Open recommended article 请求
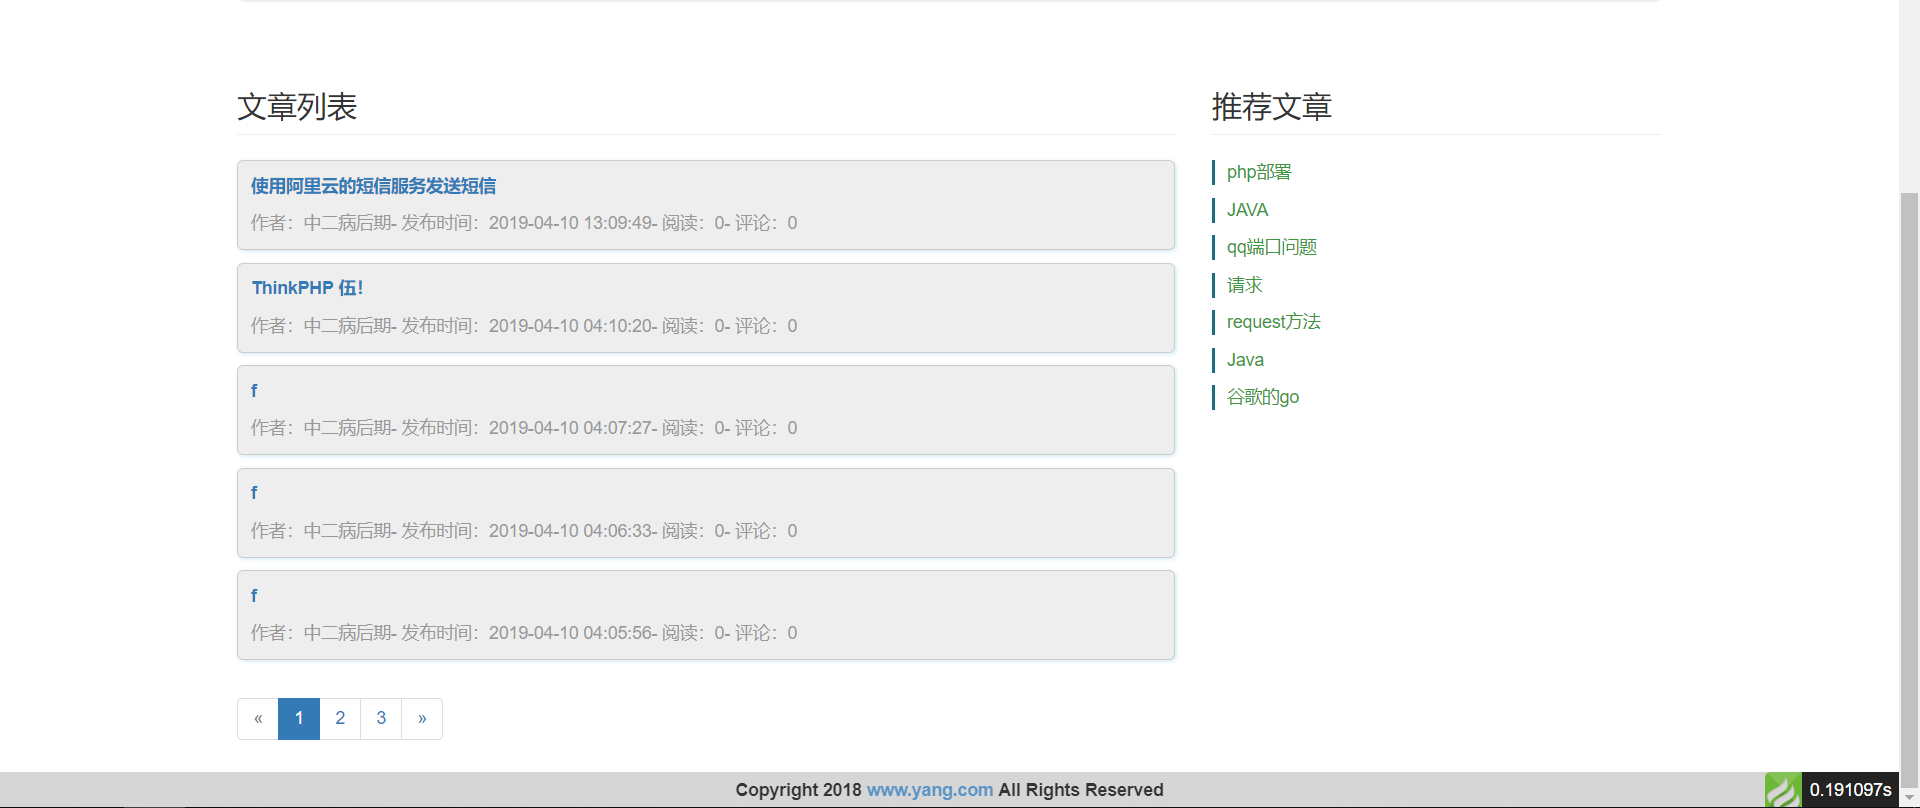 point(1244,285)
